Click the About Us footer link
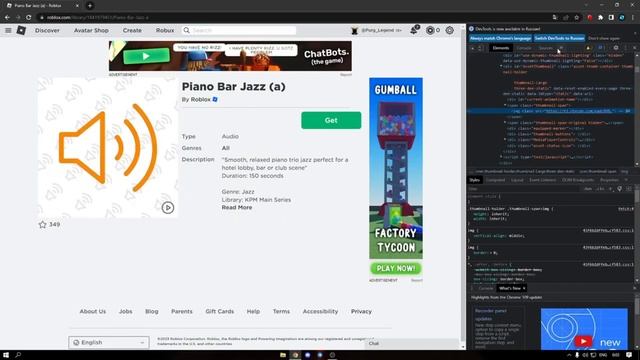Viewport: 640px width, 360px height. 93,311
